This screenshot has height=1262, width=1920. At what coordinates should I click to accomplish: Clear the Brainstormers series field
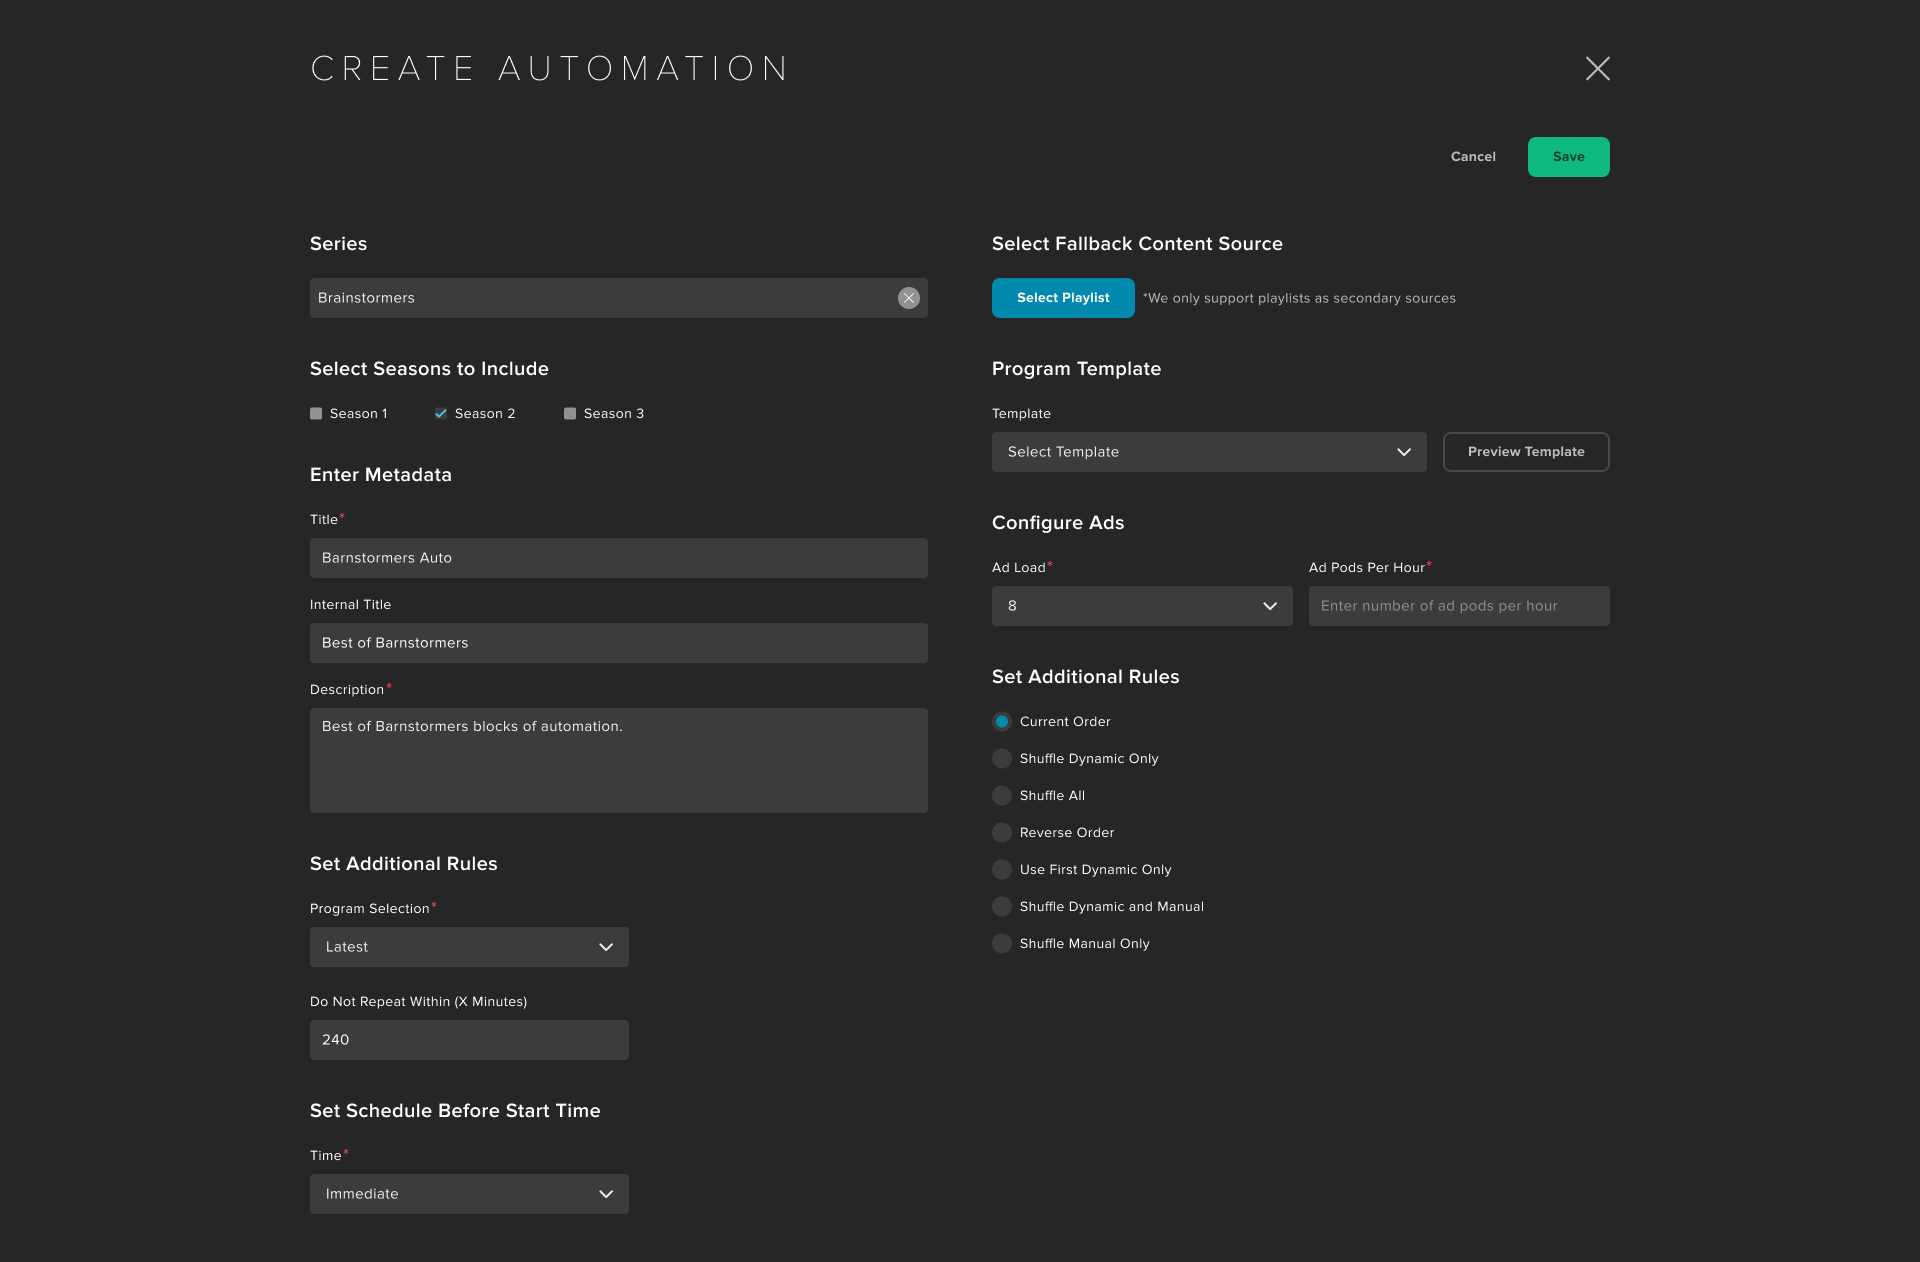(x=908, y=298)
